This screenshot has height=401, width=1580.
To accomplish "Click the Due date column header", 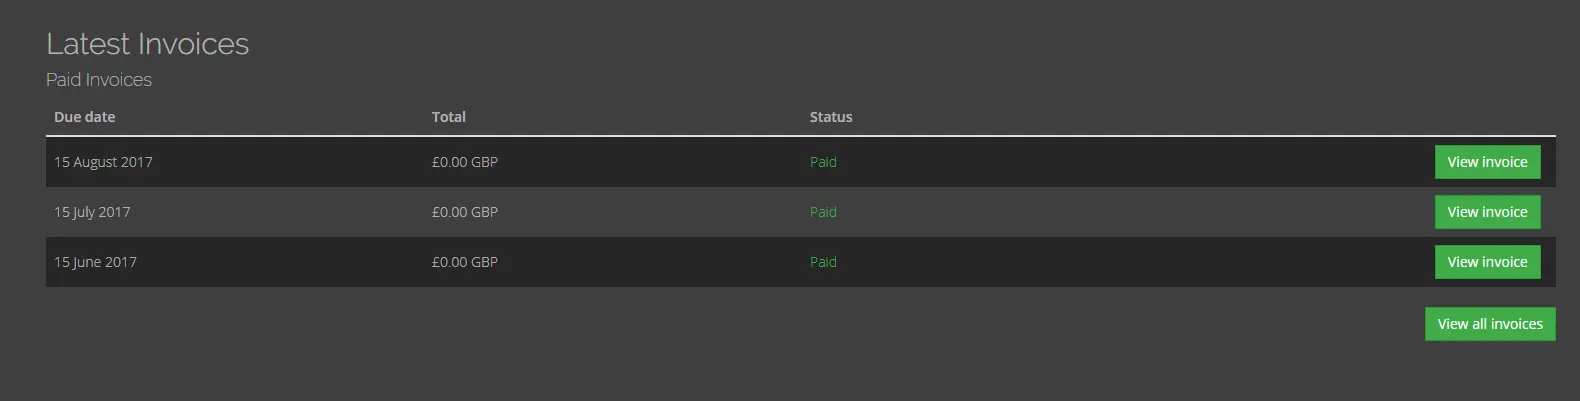I will (85, 117).
